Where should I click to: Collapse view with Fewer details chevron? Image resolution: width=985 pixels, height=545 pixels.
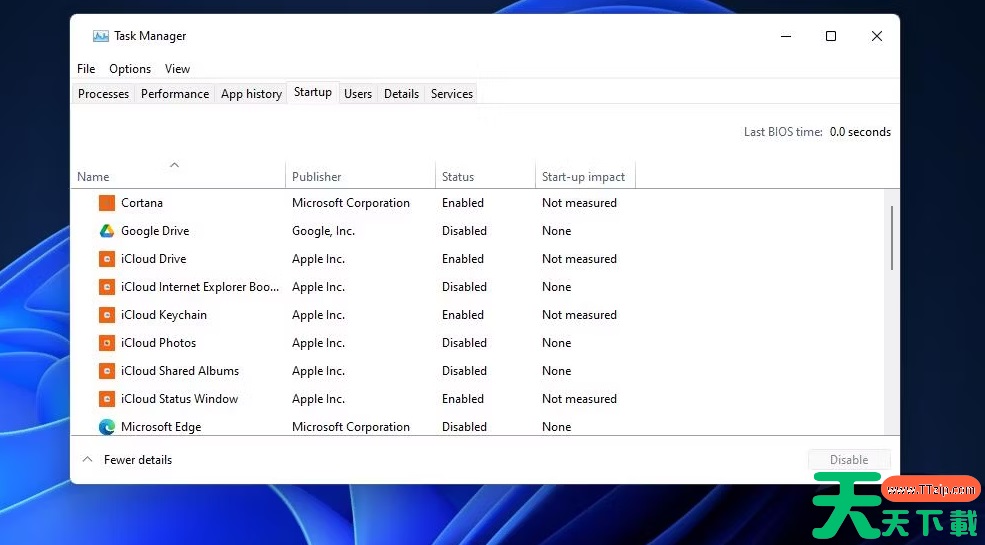(88, 460)
